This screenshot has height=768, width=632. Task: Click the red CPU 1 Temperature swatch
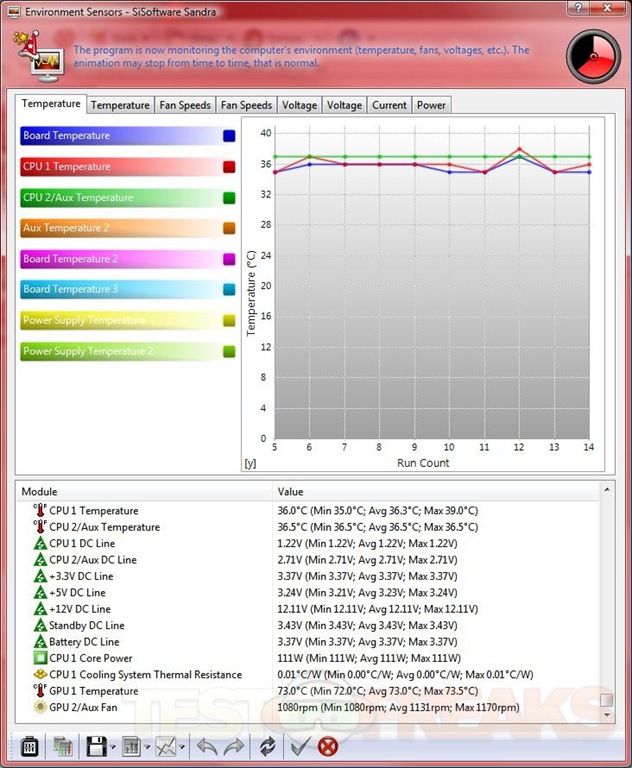[x=229, y=167]
